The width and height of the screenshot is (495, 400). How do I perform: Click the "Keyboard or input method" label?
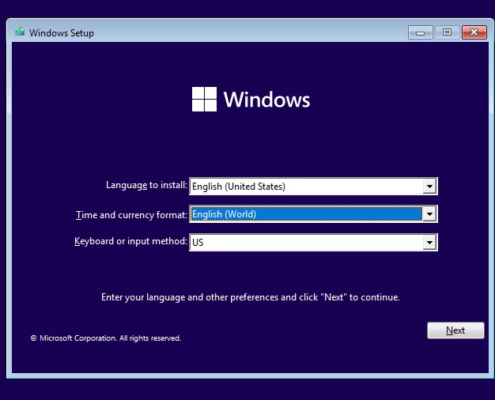click(131, 241)
